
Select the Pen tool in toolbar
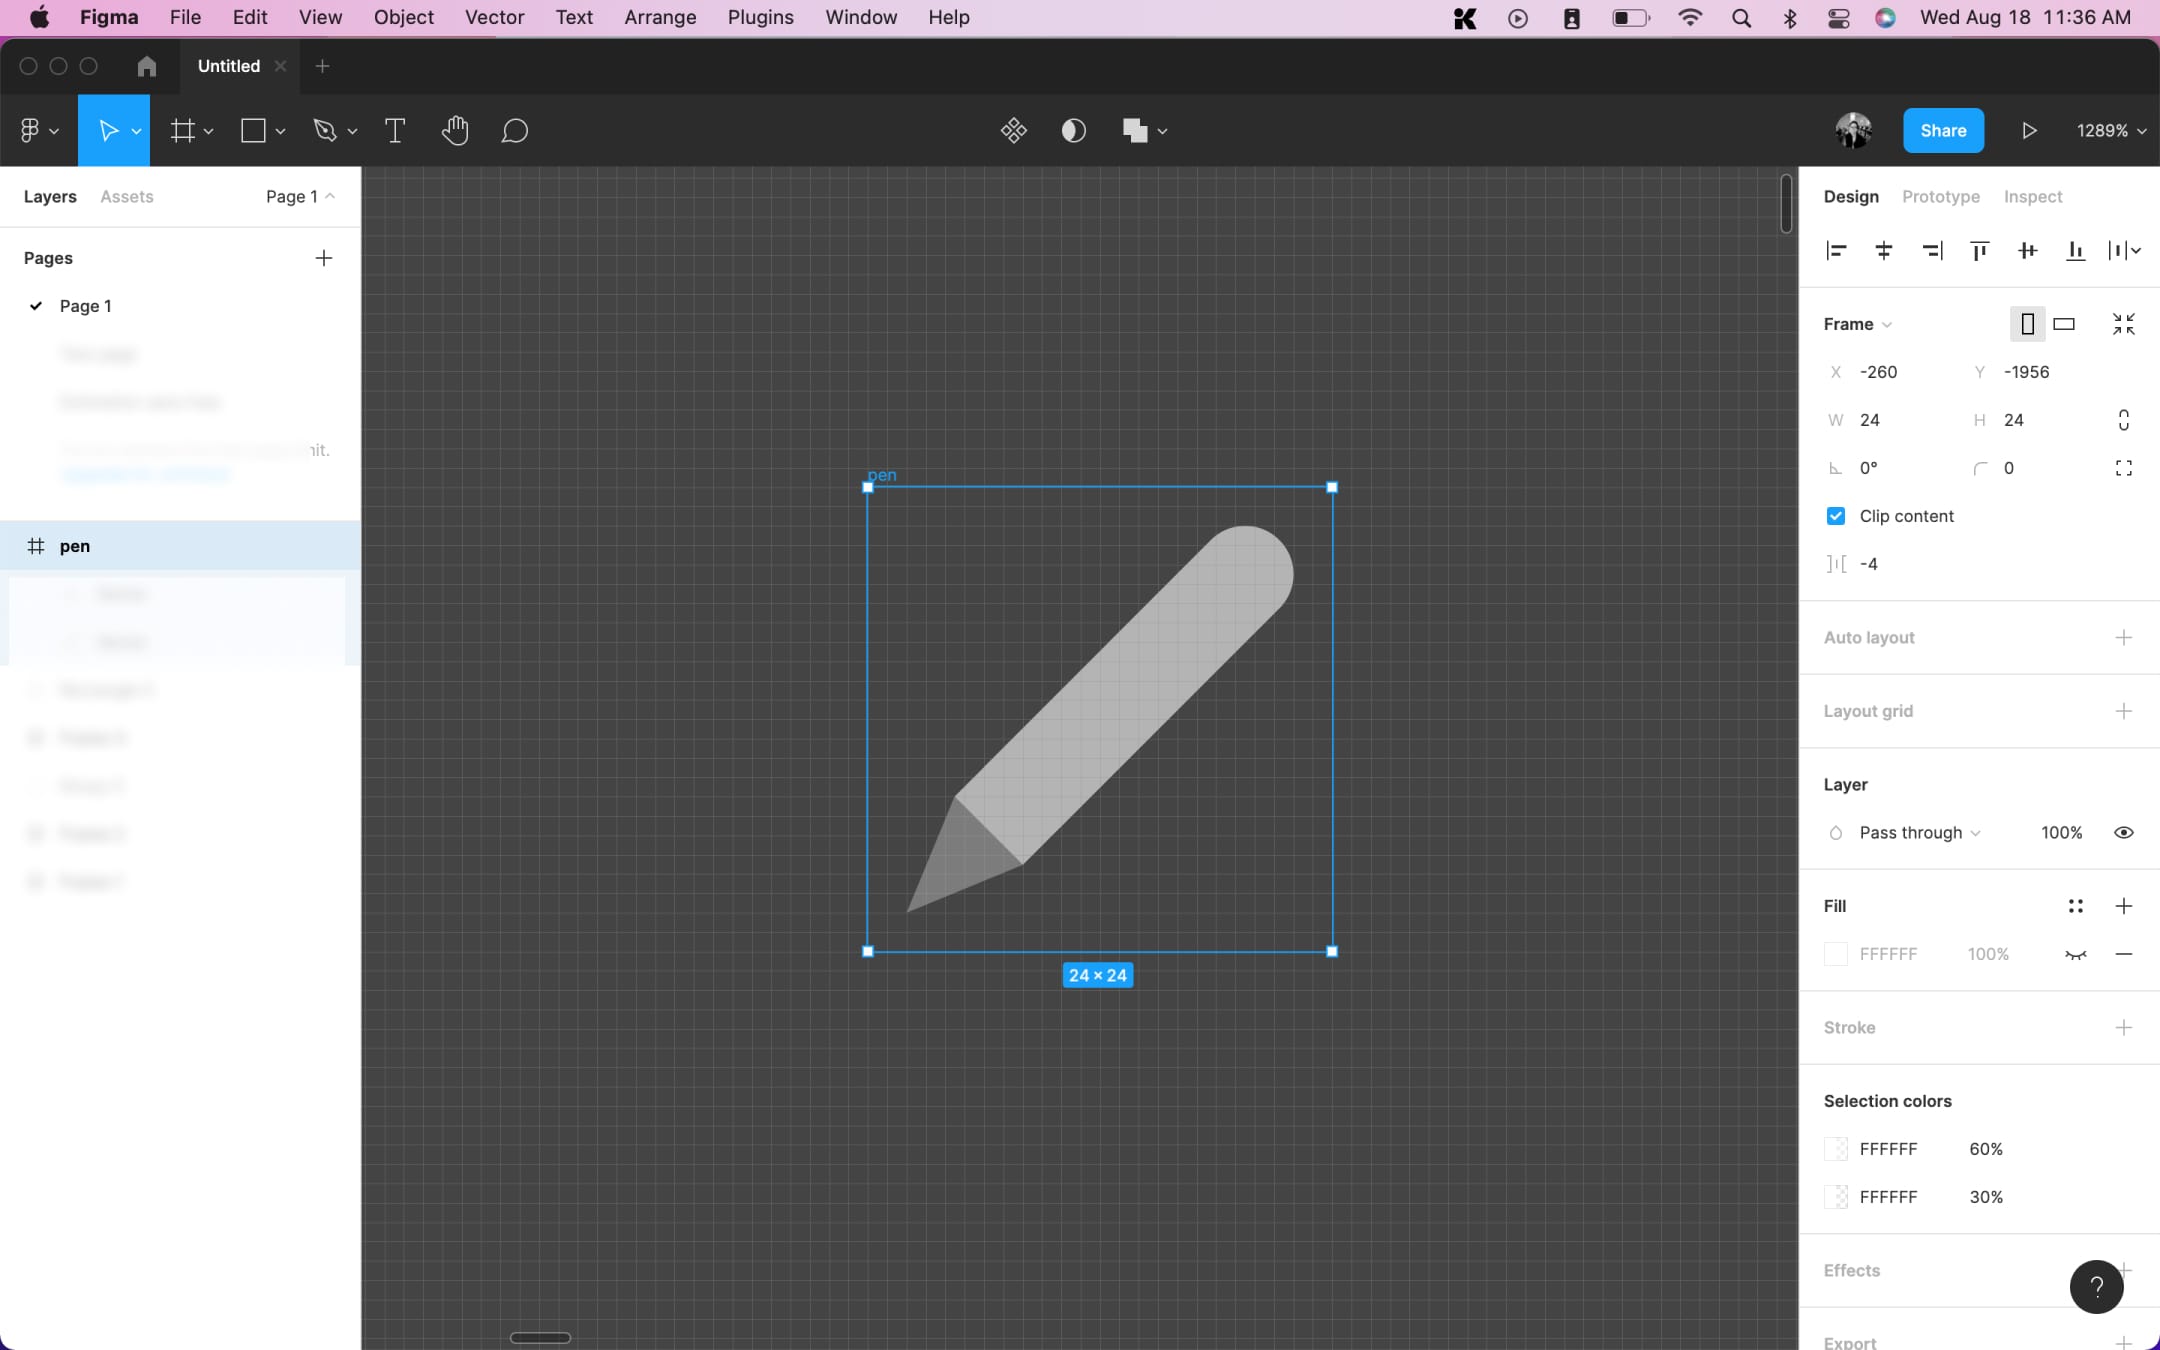click(324, 131)
